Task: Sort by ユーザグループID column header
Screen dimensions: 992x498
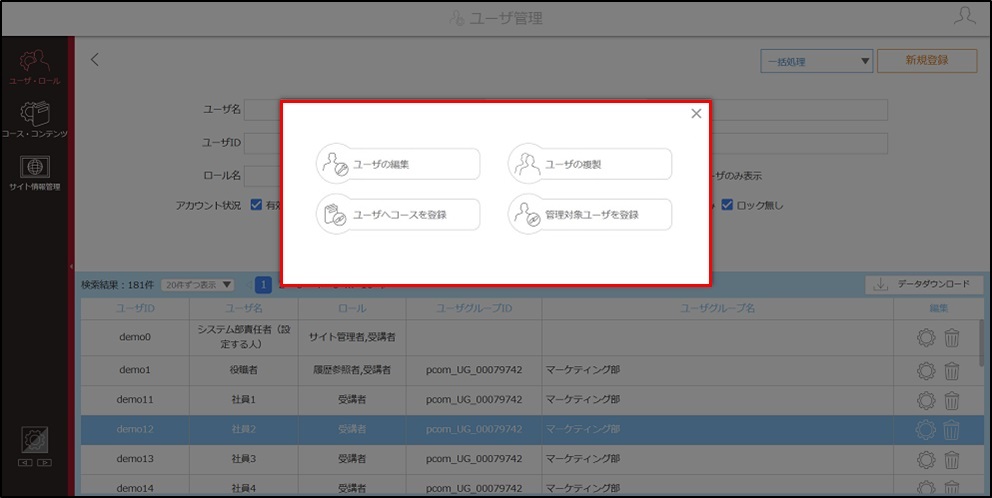Action: 474,308
